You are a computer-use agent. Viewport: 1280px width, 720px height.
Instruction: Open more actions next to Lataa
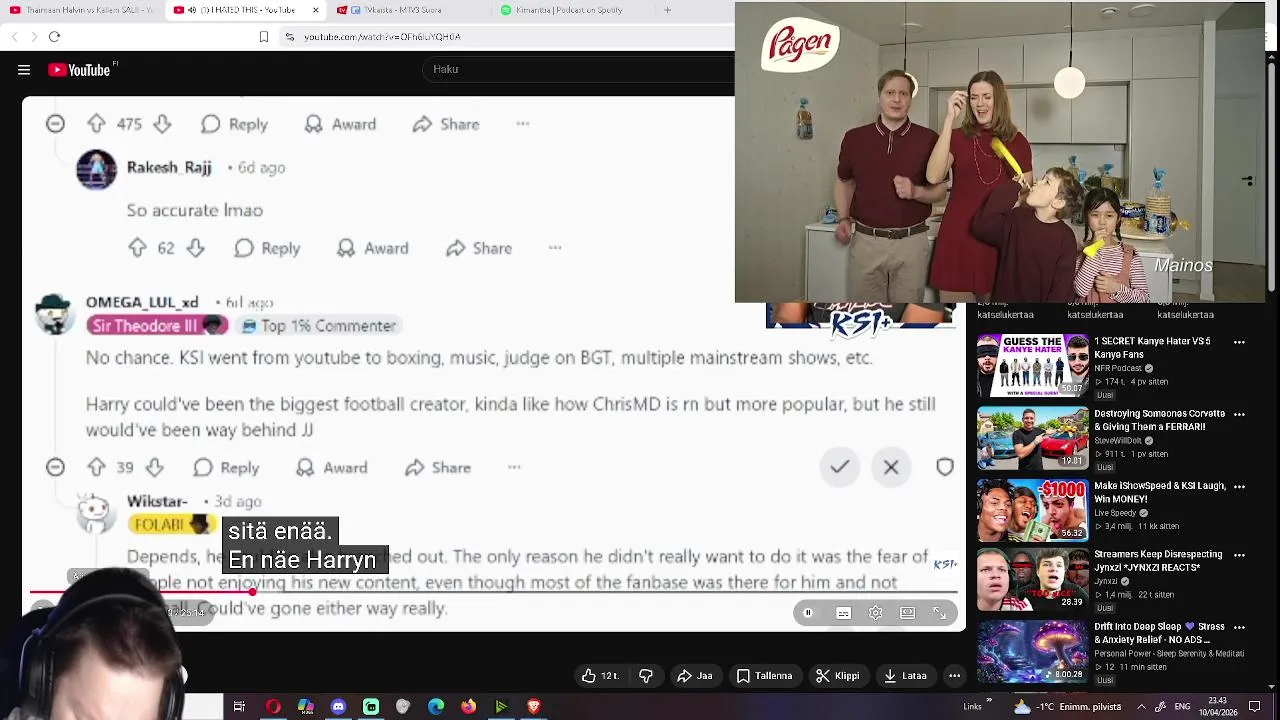pos(954,676)
